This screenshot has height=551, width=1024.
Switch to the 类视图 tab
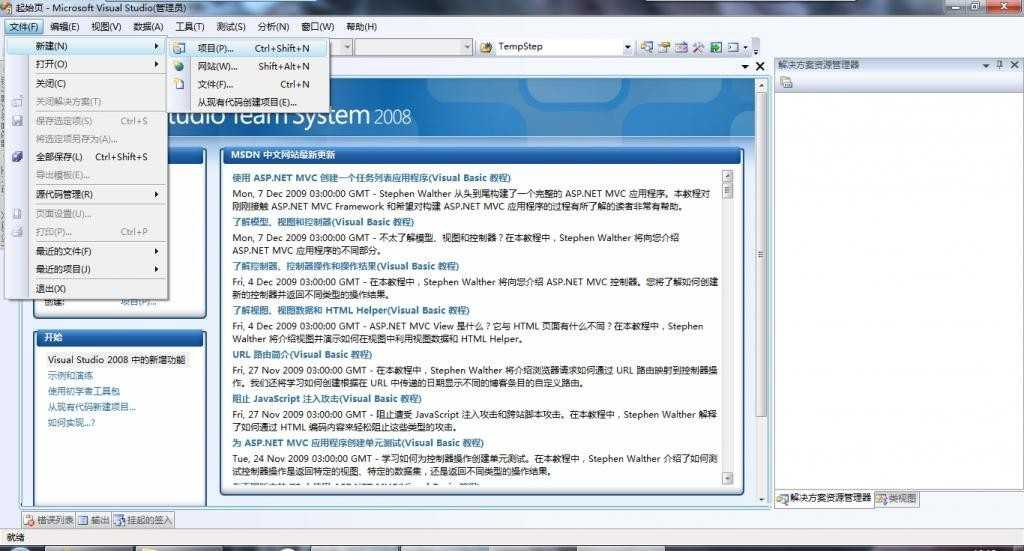pyautogui.click(x=896, y=498)
